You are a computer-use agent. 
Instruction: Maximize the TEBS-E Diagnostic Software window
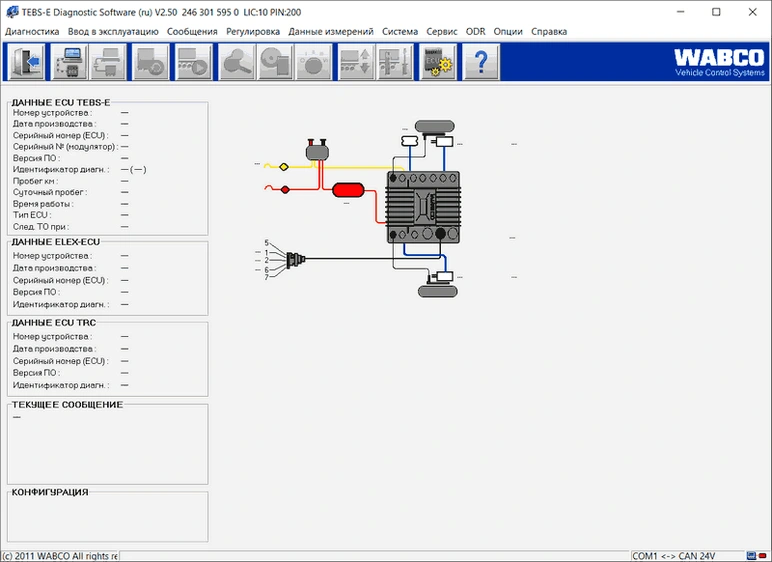(x=716, y=12)
